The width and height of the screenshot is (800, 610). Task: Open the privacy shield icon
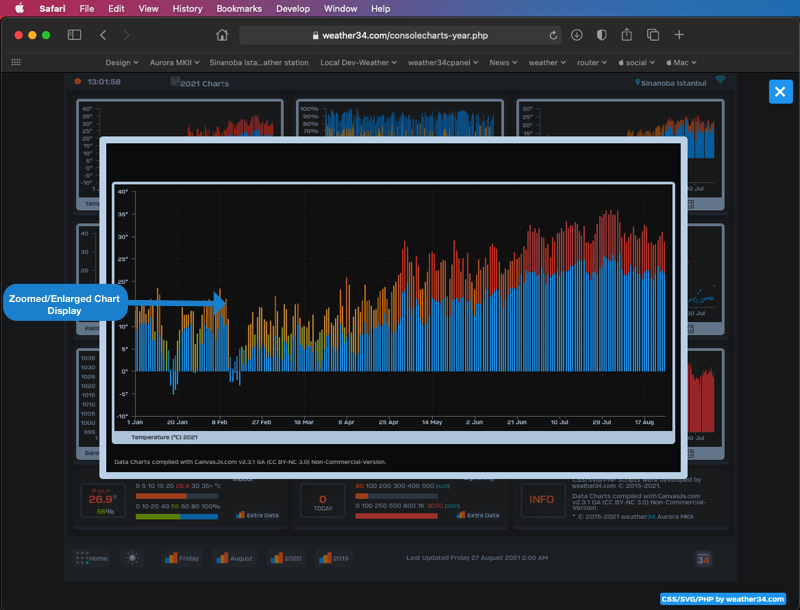click(602, 35)
